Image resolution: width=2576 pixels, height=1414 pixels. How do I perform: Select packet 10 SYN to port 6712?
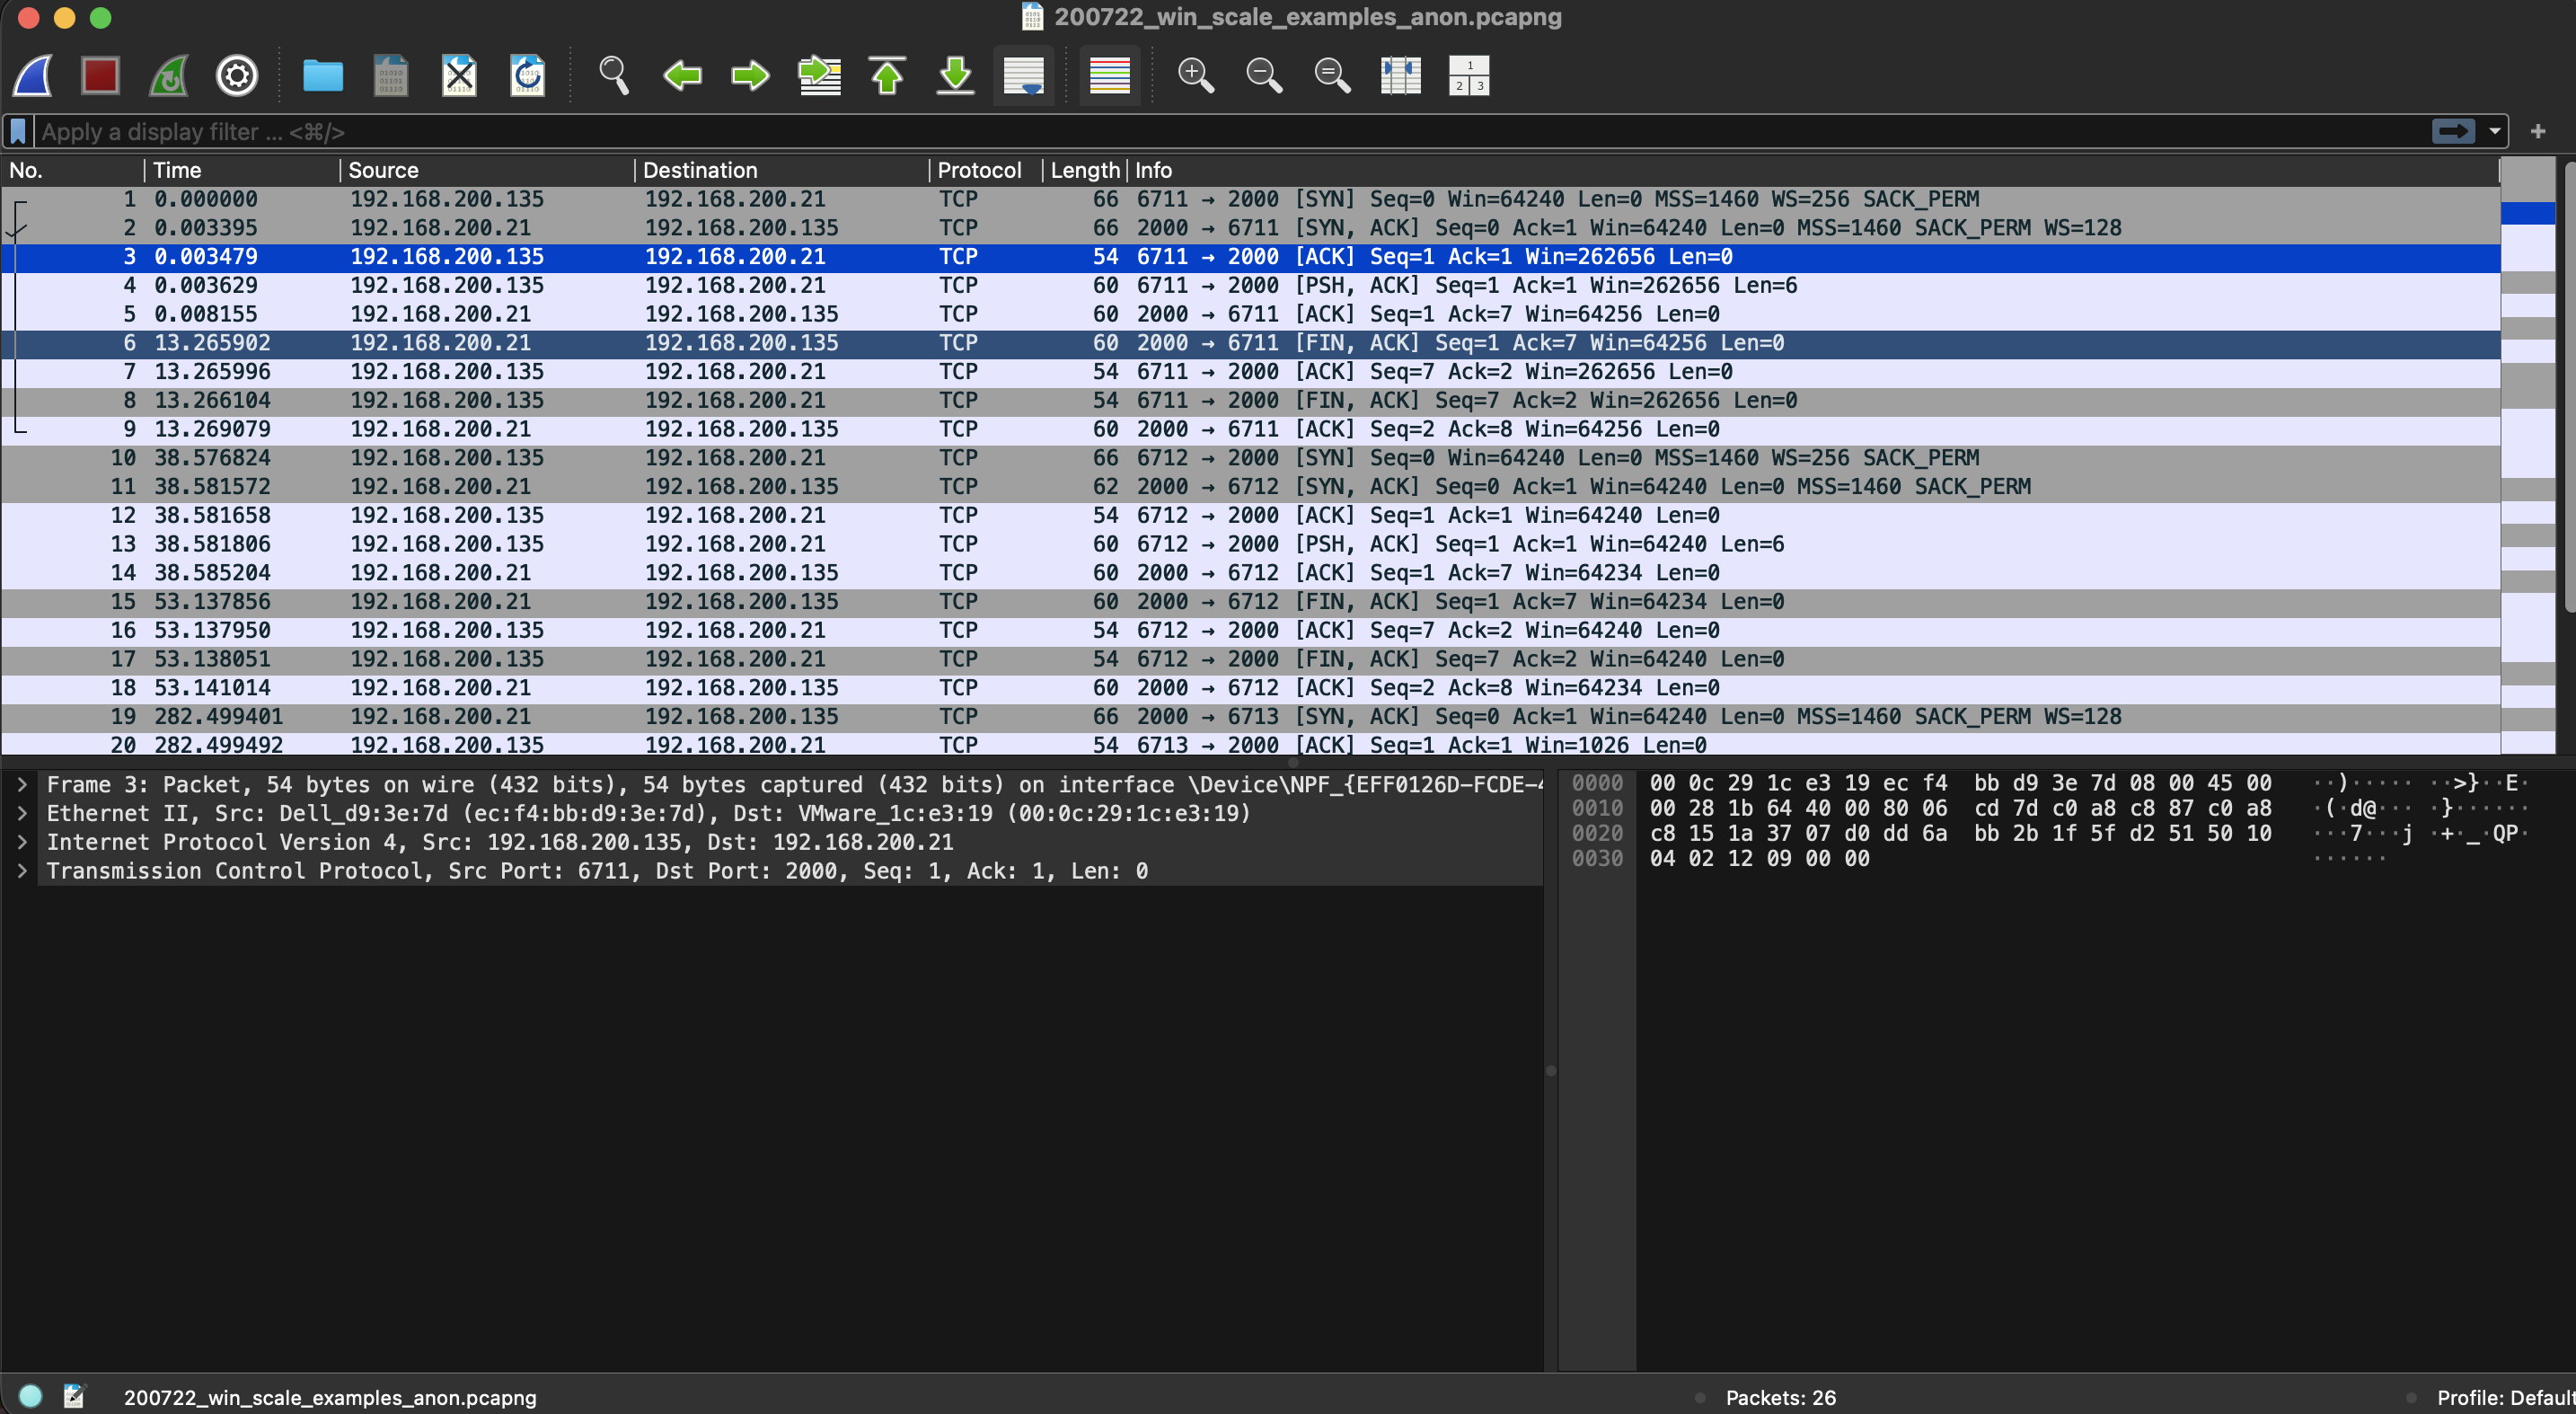pyautogui.click(x=1250, y=458)
